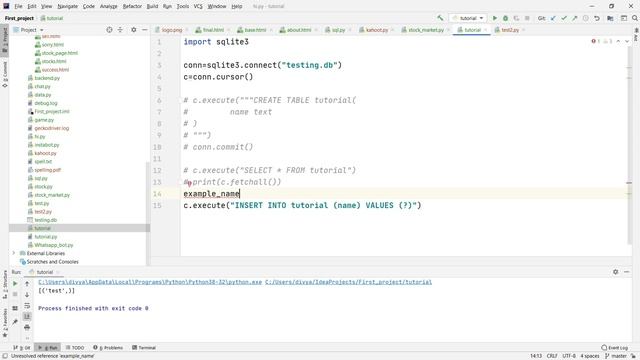Screen dimensions: 640x360
Task: Click Select Opened File target icon
Action: tap(109, 30)
